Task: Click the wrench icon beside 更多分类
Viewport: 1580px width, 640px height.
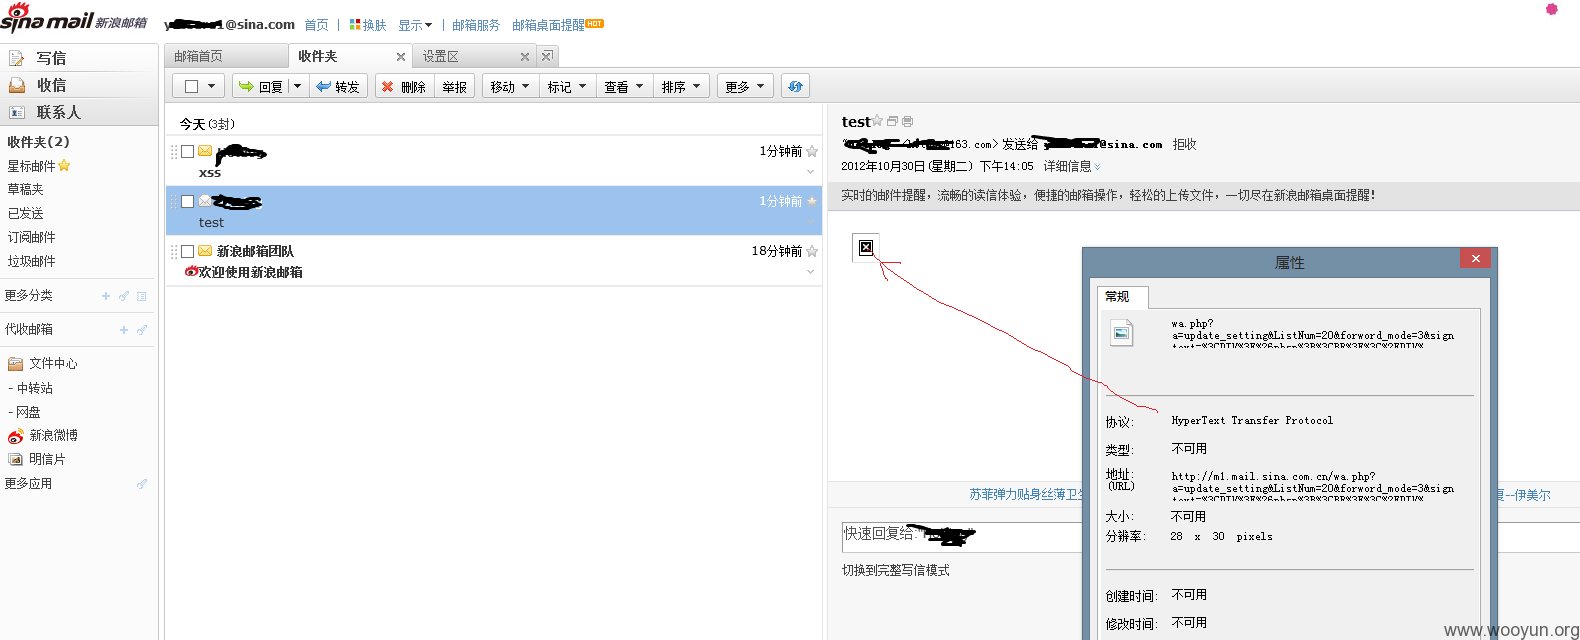Action: tap(124, 296)
